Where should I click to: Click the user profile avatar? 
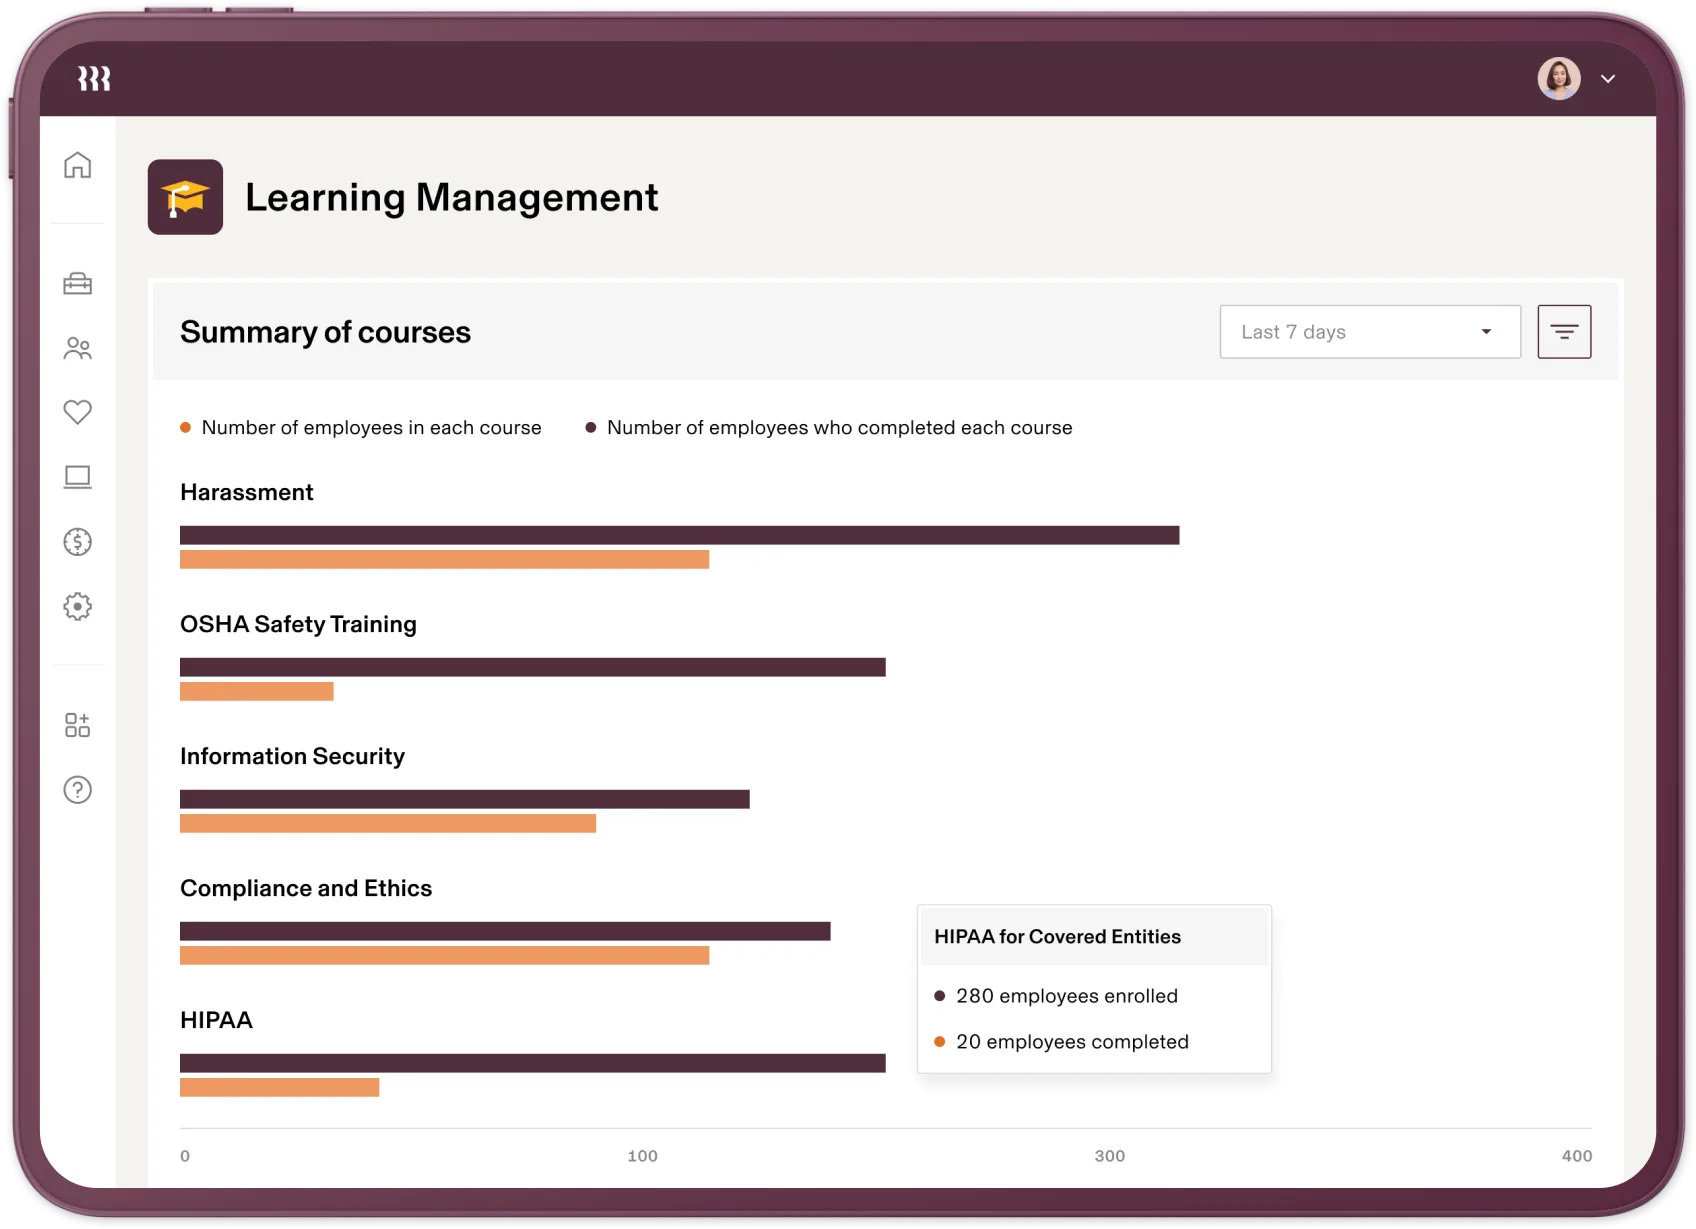click(x=1559, y=78)
